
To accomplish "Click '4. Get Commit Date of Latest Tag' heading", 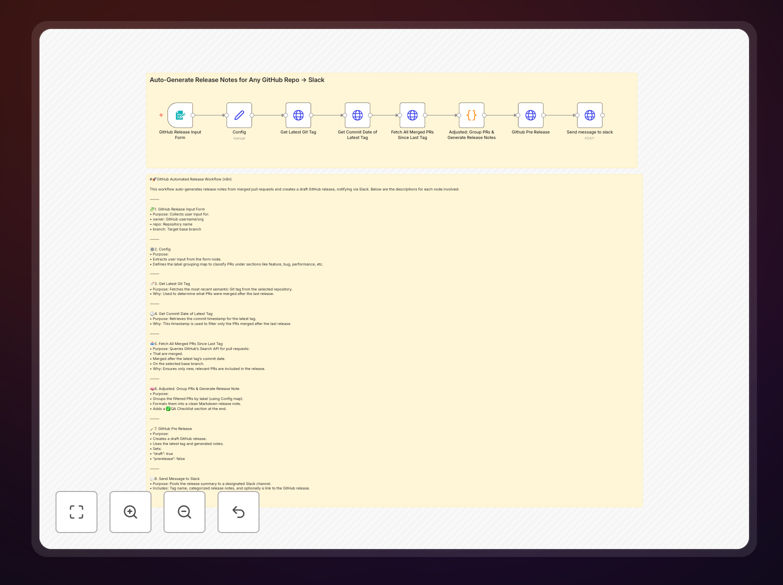I will tap(181, 314).
